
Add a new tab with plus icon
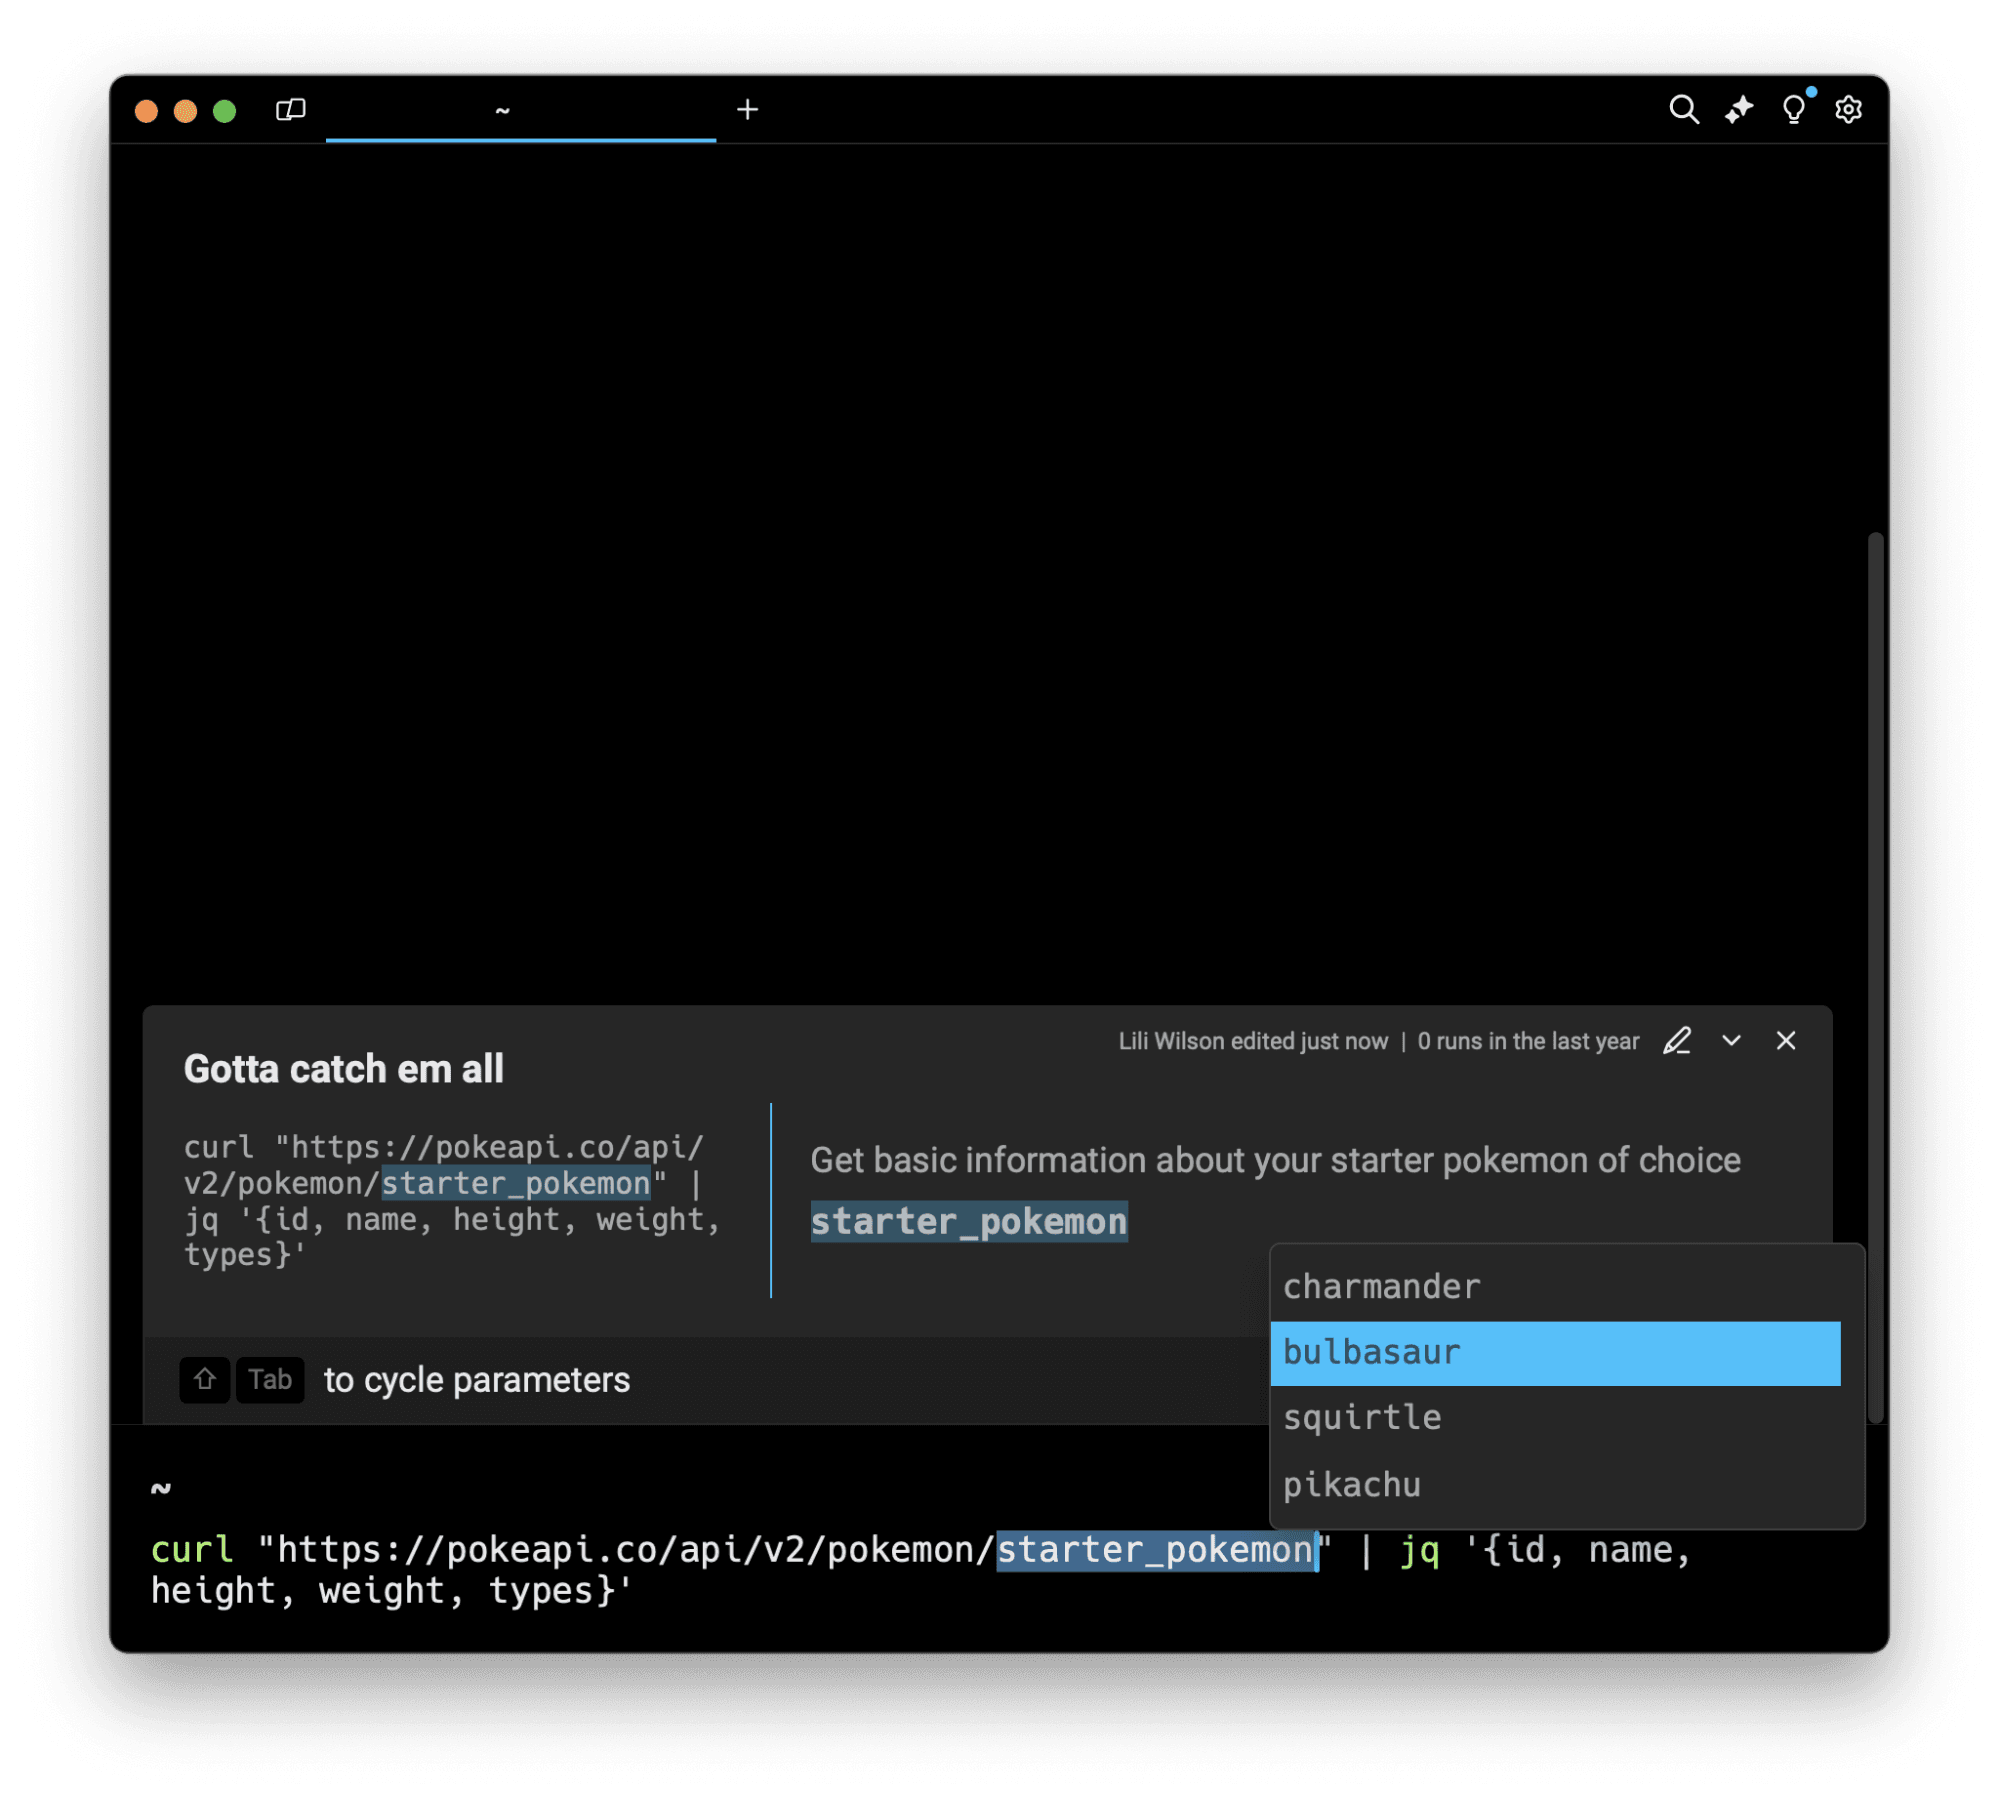pos(747,109)
